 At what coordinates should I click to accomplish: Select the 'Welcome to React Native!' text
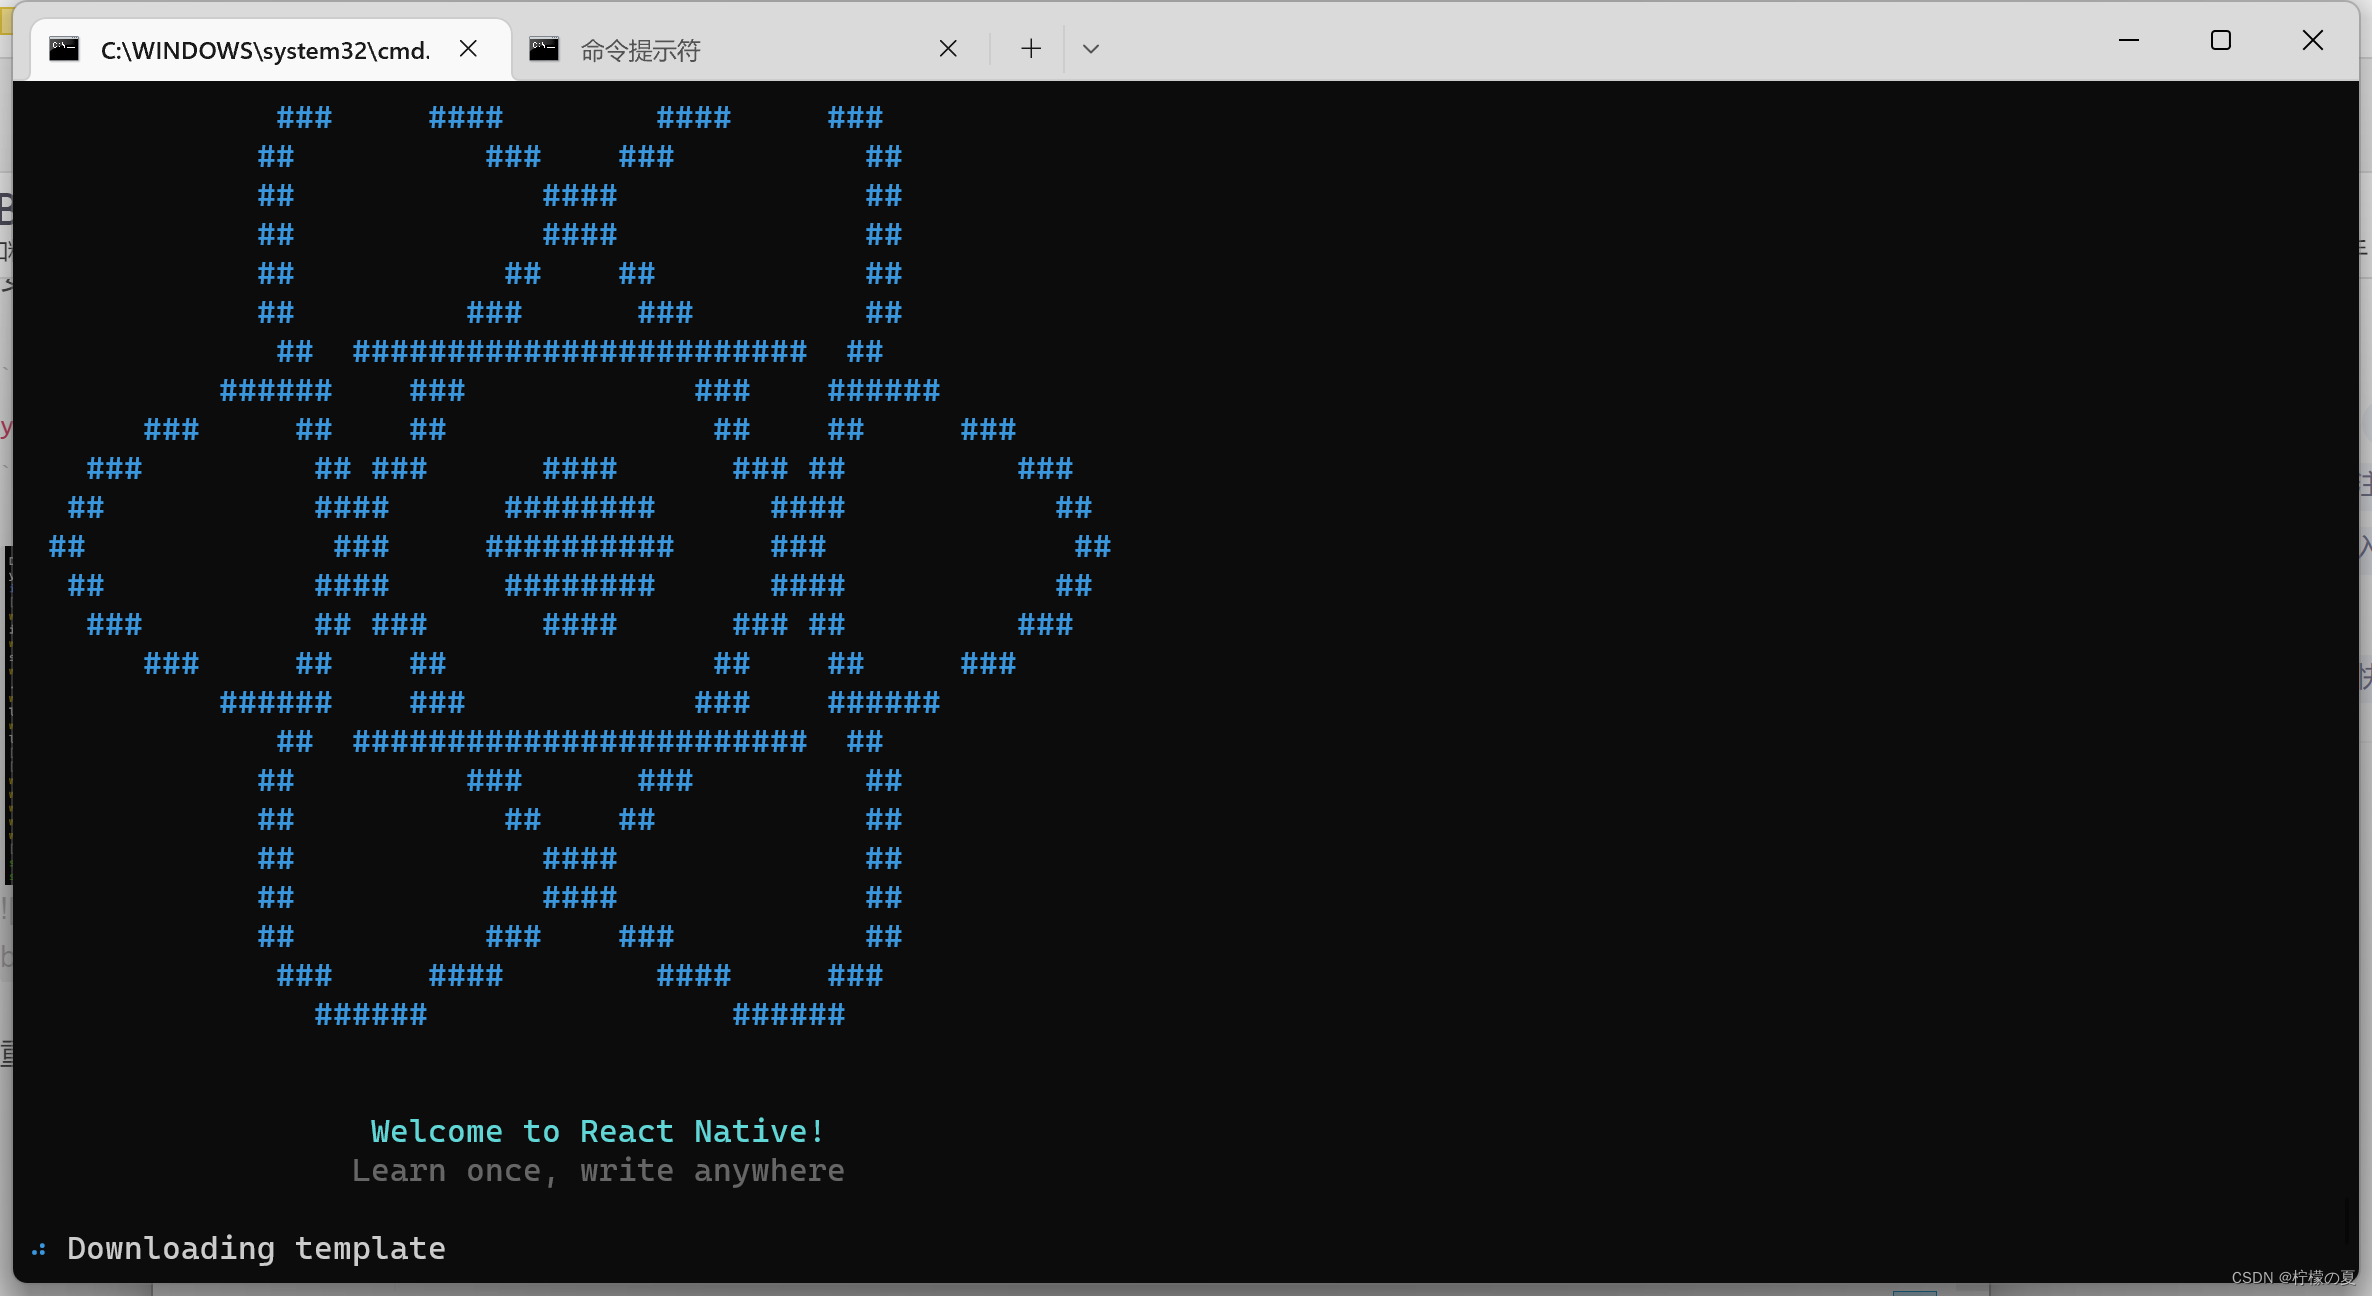tap(595, 1131)
